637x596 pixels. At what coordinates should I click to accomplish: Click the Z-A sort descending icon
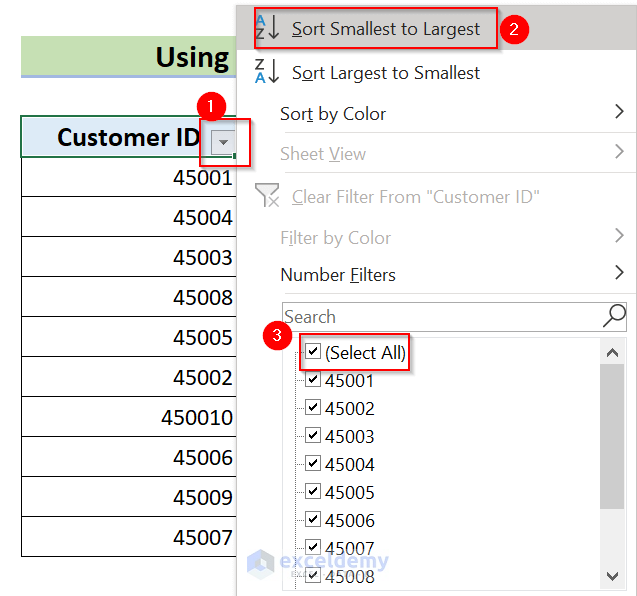267,72
